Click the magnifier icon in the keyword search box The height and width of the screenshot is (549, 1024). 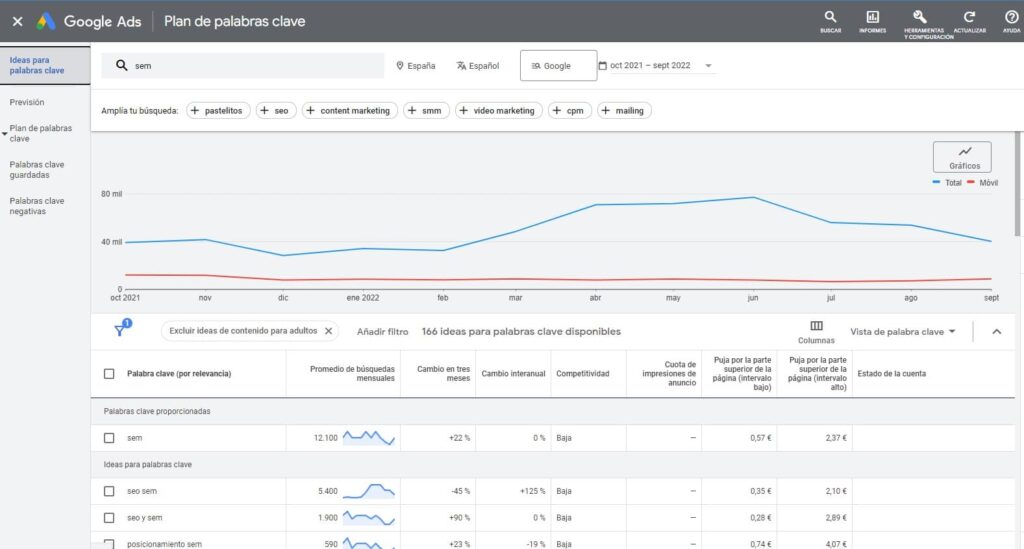click(121, 65)
